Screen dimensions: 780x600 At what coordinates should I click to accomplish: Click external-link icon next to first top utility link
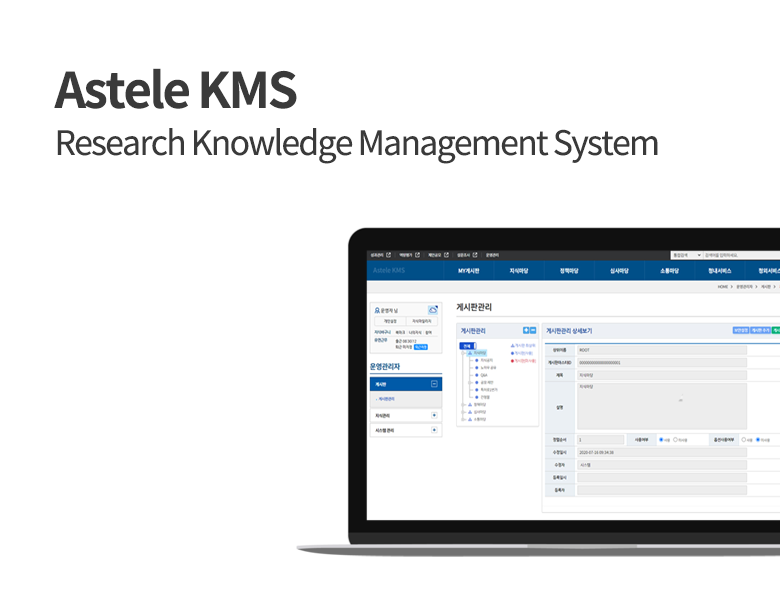click(x=389, y=255)
